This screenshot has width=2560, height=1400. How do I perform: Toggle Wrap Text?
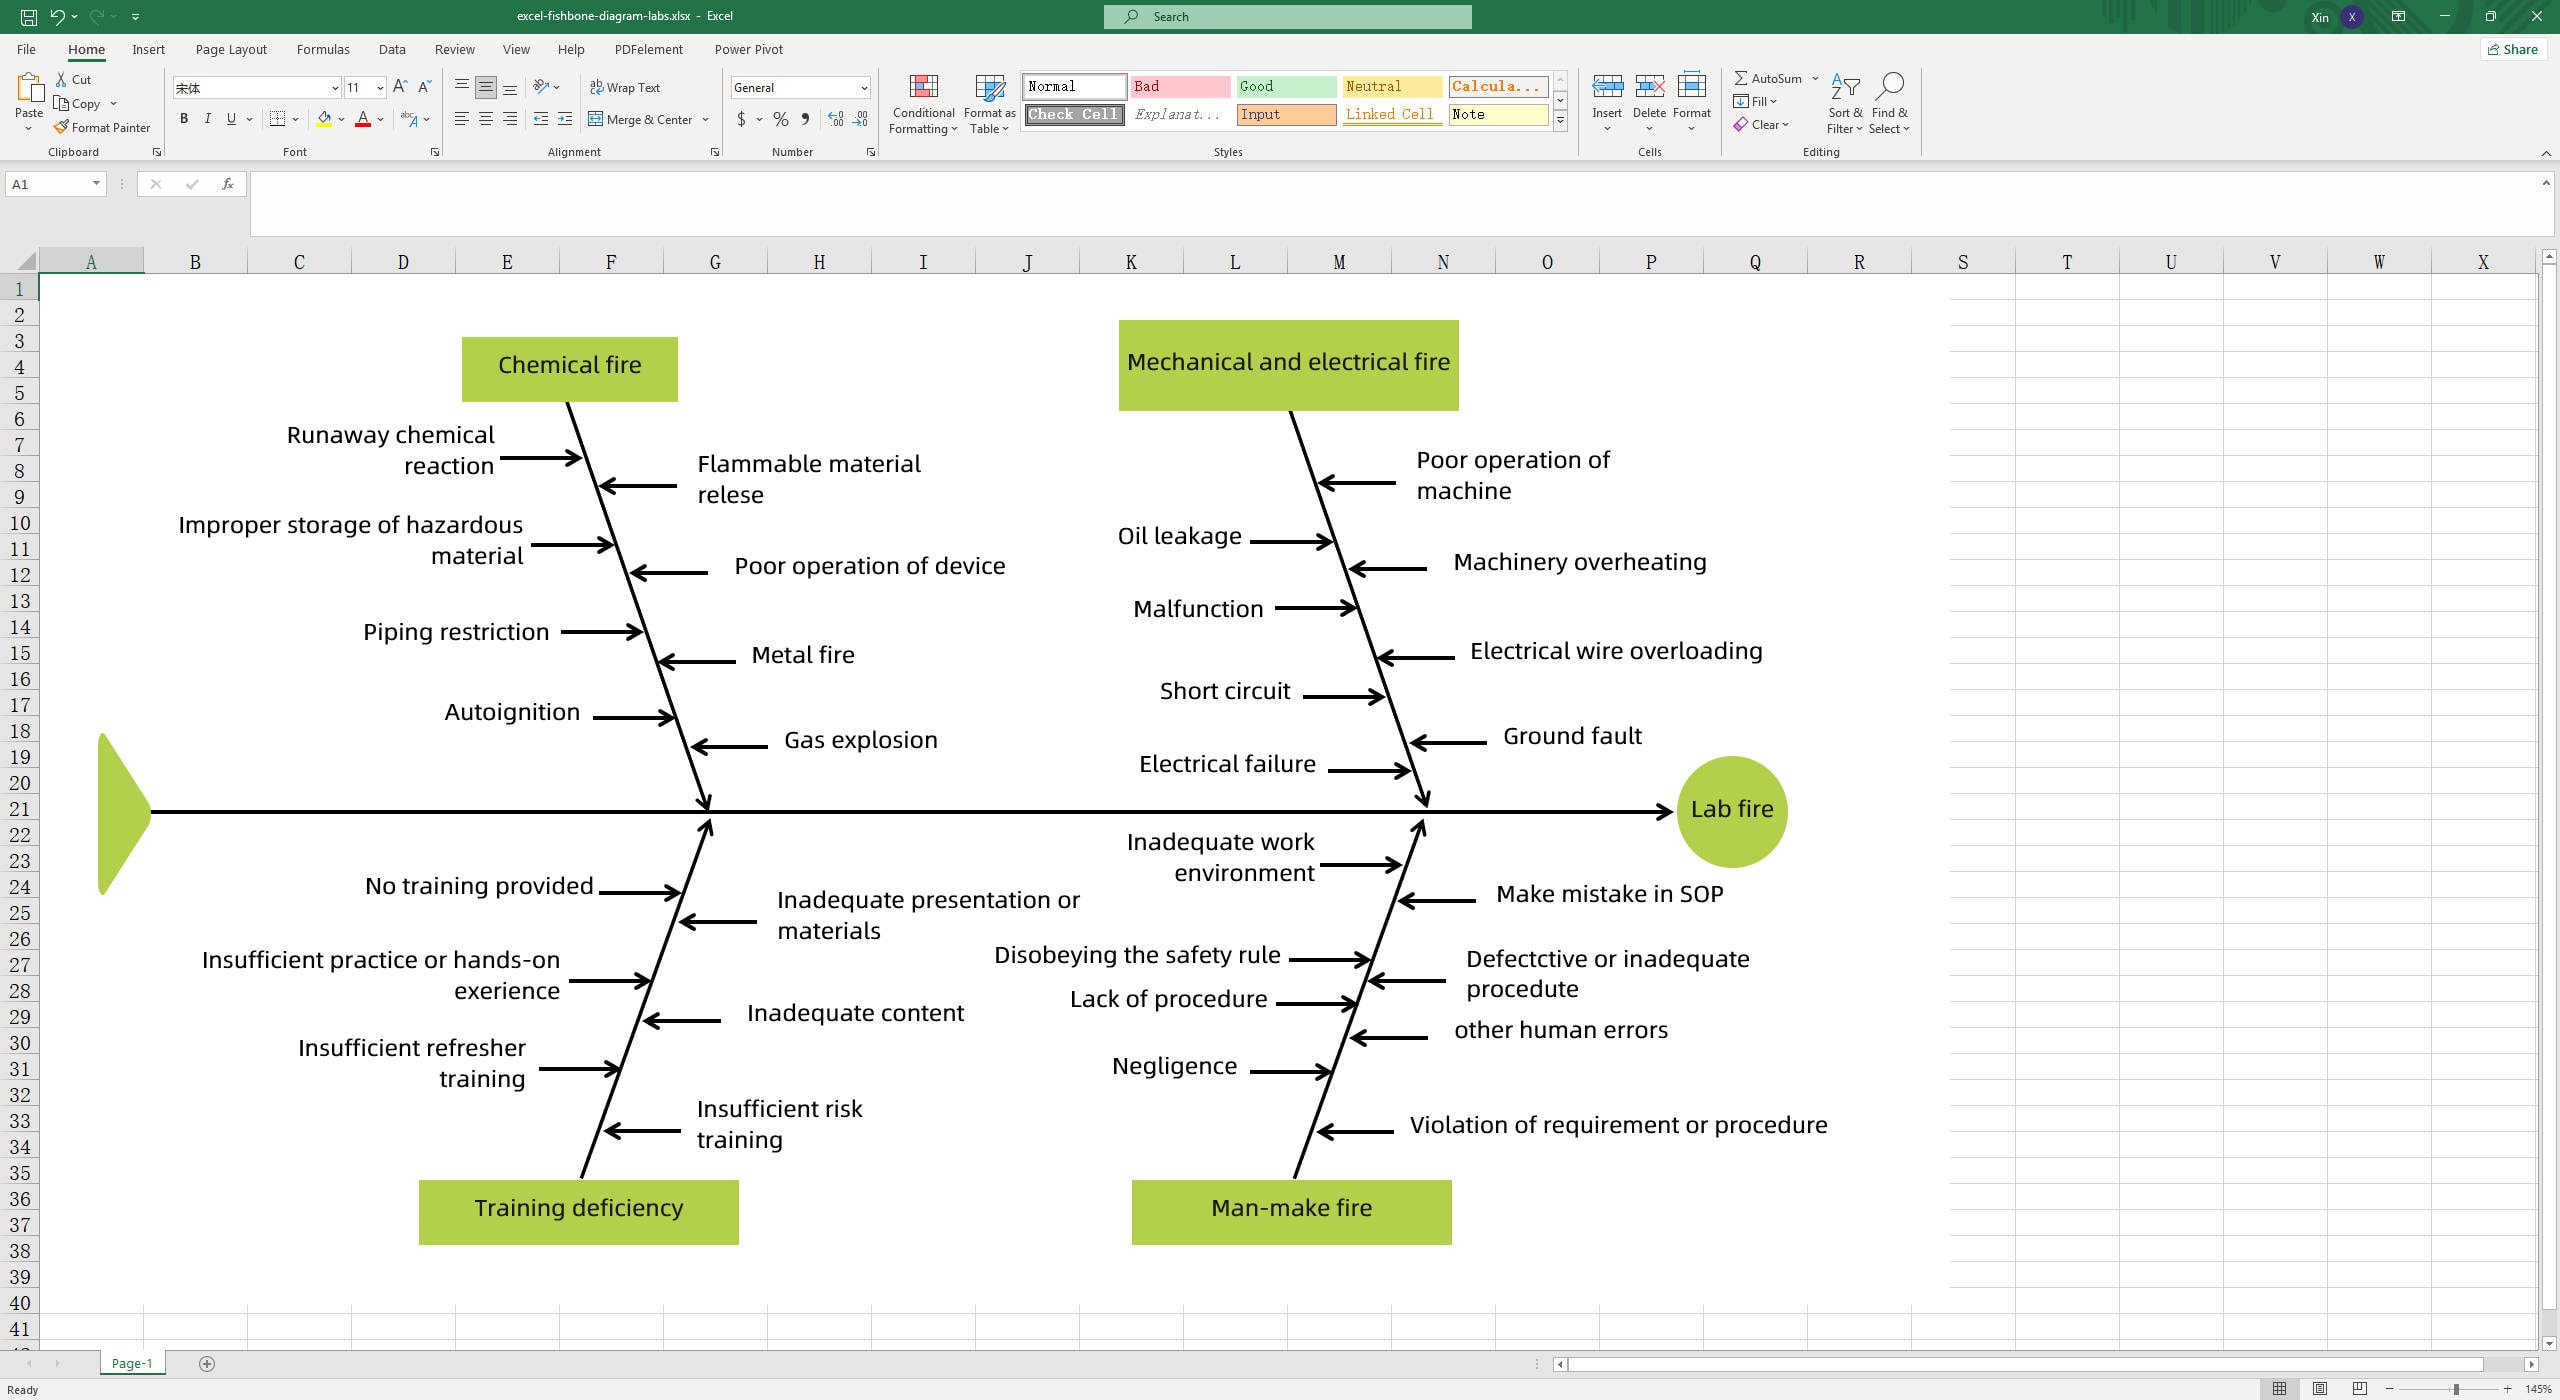625,87
